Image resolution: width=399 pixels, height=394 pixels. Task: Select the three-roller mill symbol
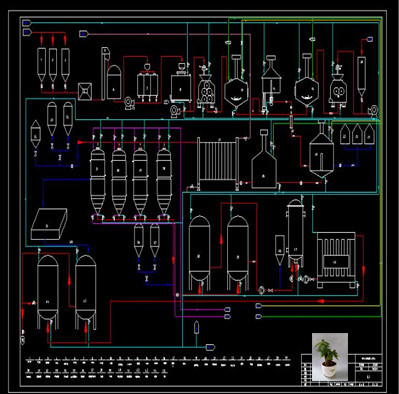pyautogui.click(x=206, y=89)
